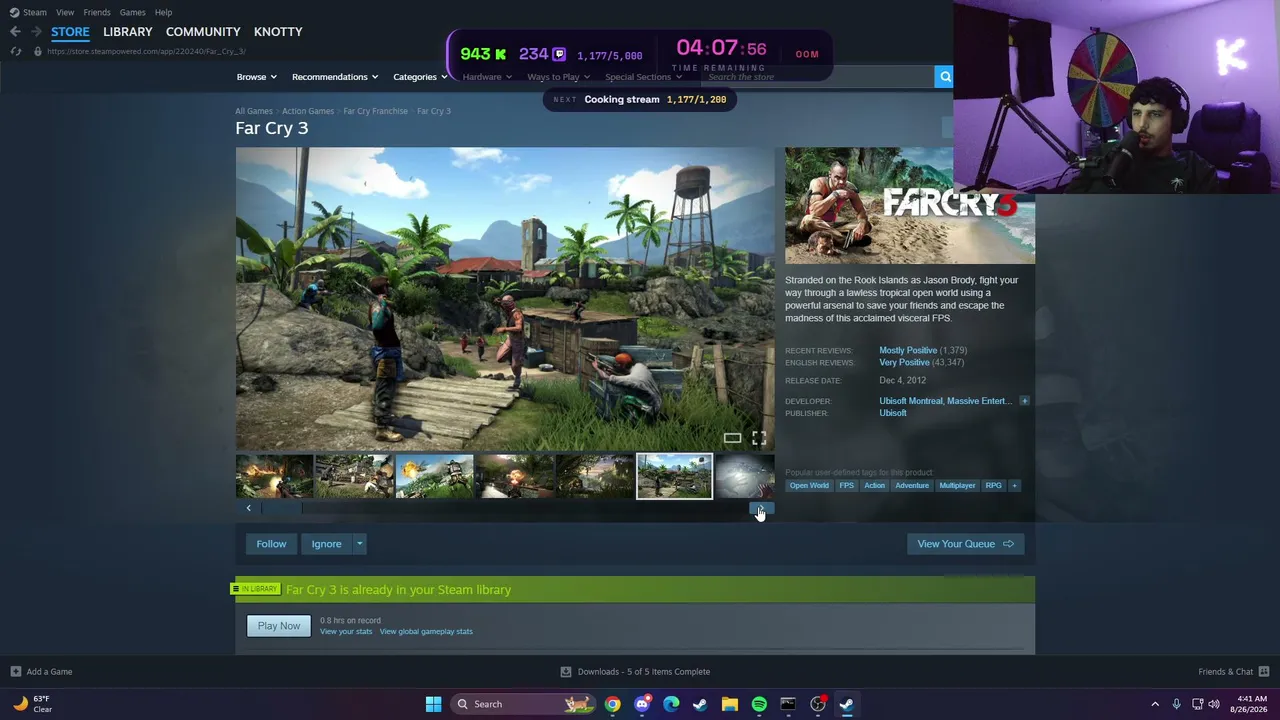
Task: Open the volume tray icon
Action: coord(1214,704)
